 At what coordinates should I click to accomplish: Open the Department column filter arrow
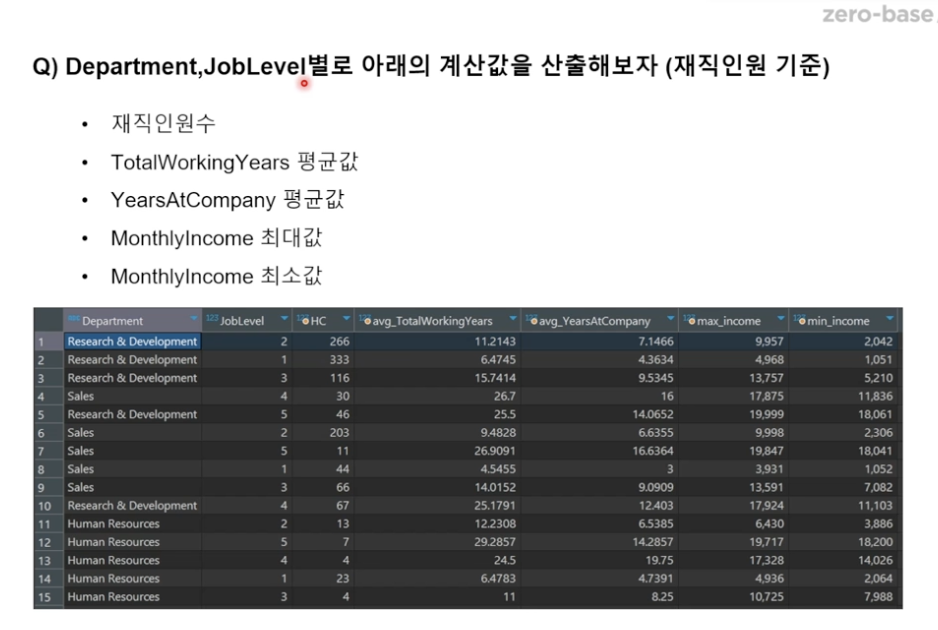[x=193, y=318]
